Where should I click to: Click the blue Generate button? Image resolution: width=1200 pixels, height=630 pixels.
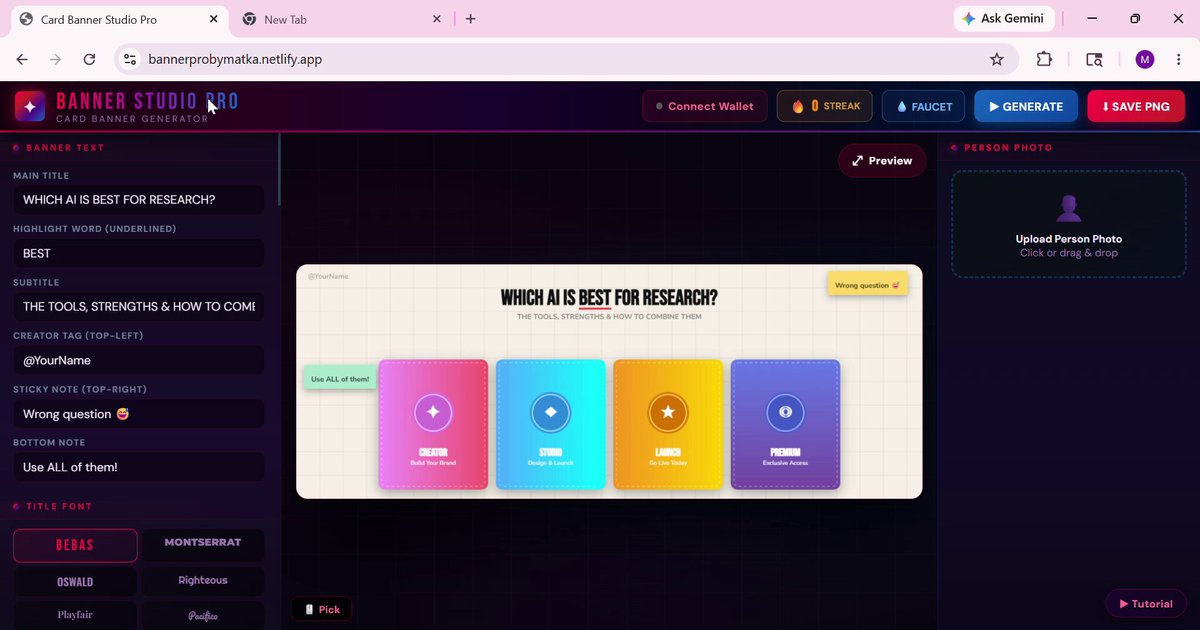click(1026, 106)
